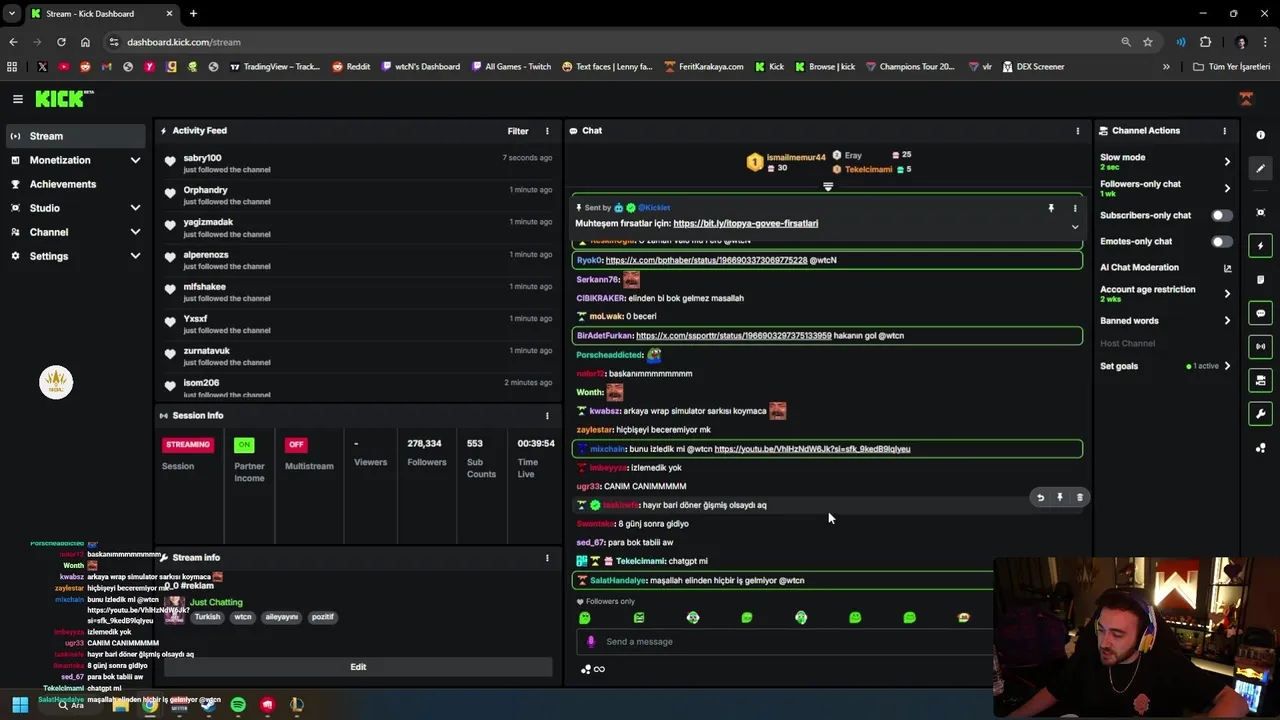Open the Reddit bookmark
Screen dimensions: 1280x720
pos(351,67)
